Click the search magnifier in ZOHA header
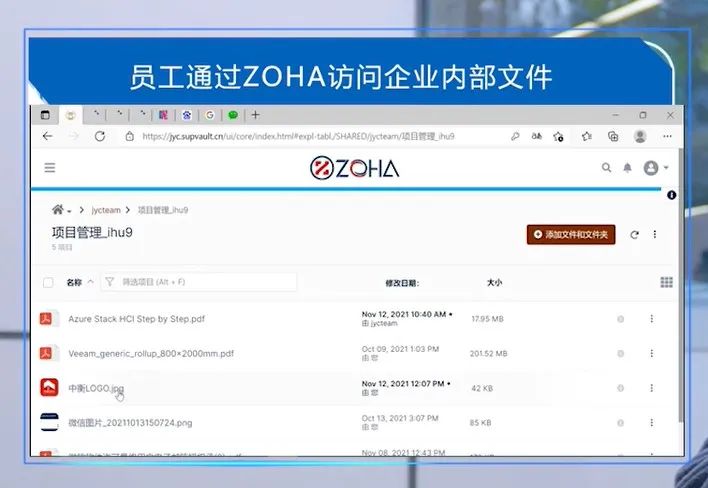Image resolution: width=708 pixels, height=488 pixels. point(606,168)
